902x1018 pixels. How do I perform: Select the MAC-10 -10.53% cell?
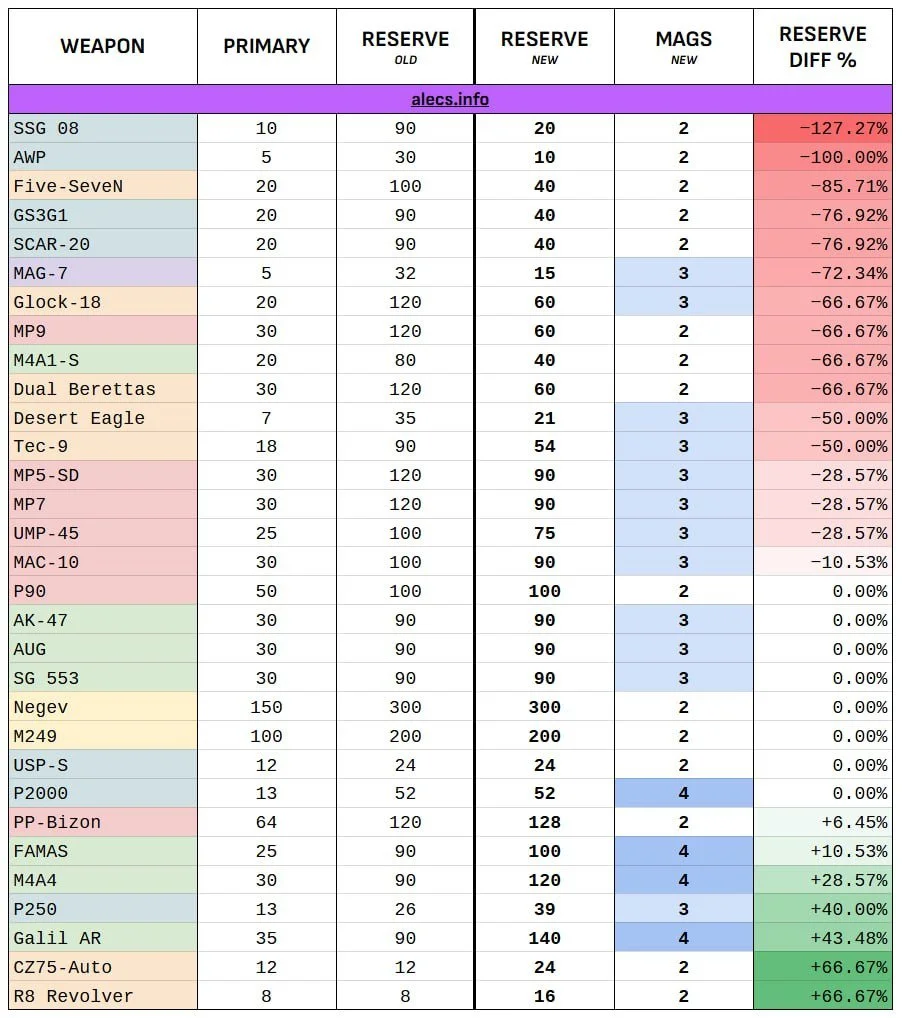tap(823, 562)
